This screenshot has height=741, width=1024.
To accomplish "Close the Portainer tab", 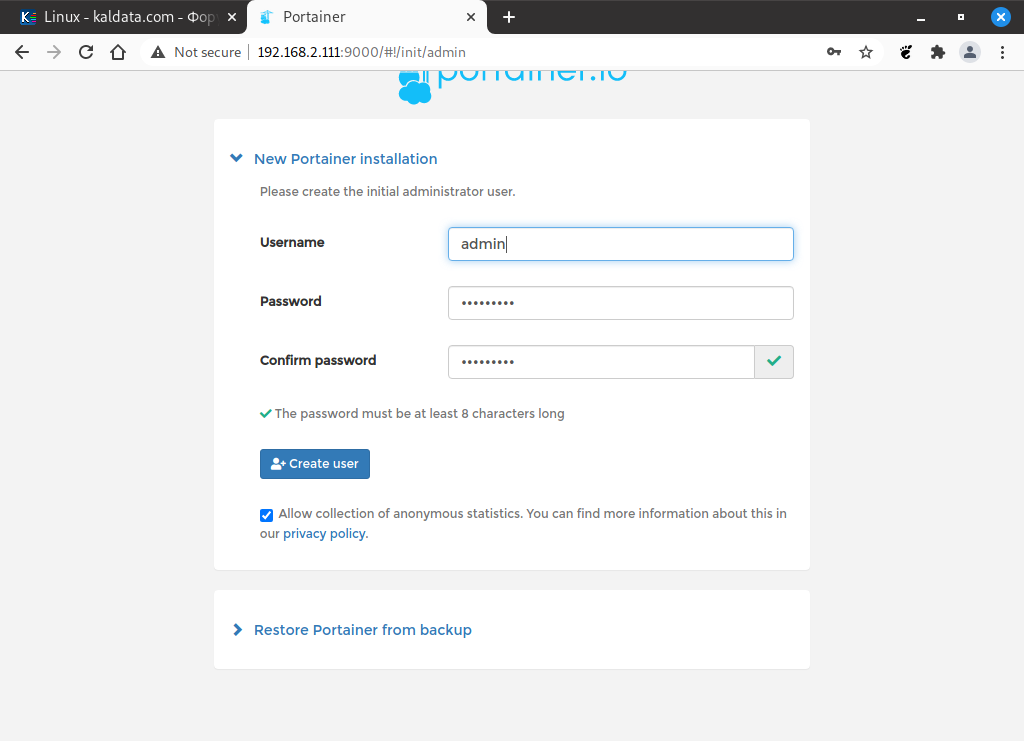I will pos(471,17).
